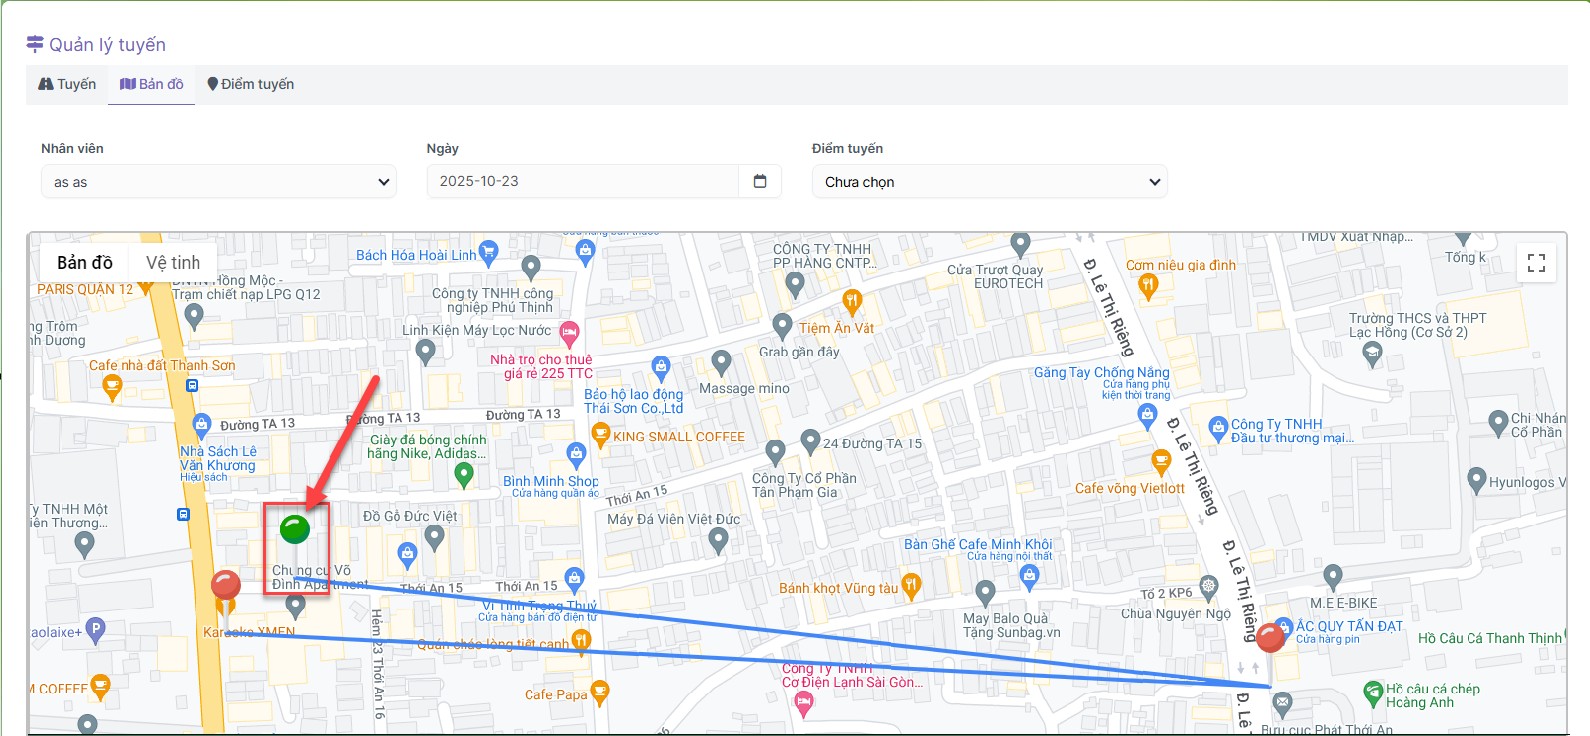Click the red marker near Karaoke
The image size is (1590, 736).
226,586
